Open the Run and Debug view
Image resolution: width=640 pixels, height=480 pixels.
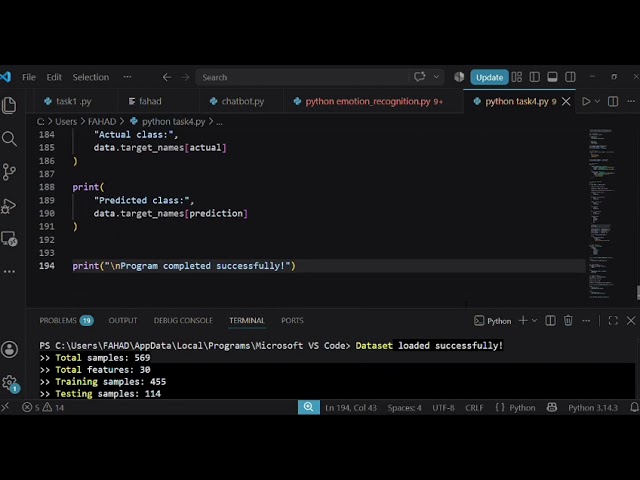[x=9, y=205]
